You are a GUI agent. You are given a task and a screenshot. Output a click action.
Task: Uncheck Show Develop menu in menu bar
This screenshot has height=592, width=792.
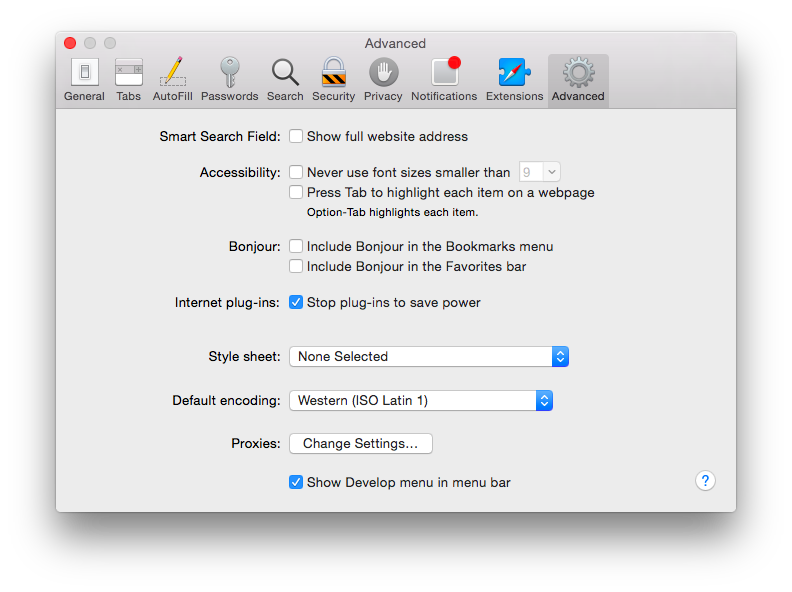(296, 482)
